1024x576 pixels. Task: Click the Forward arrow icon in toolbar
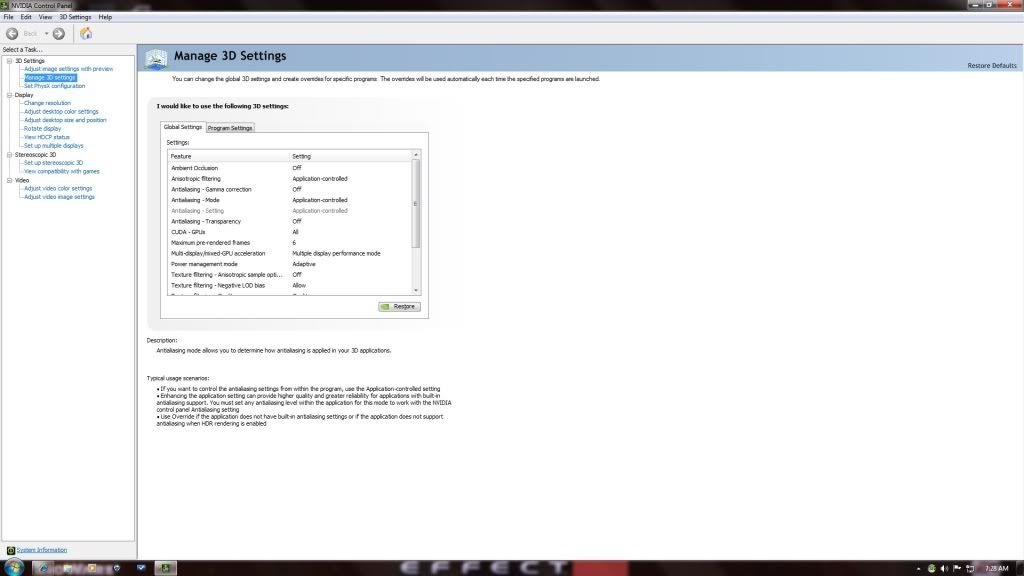[x=59, y=33]
